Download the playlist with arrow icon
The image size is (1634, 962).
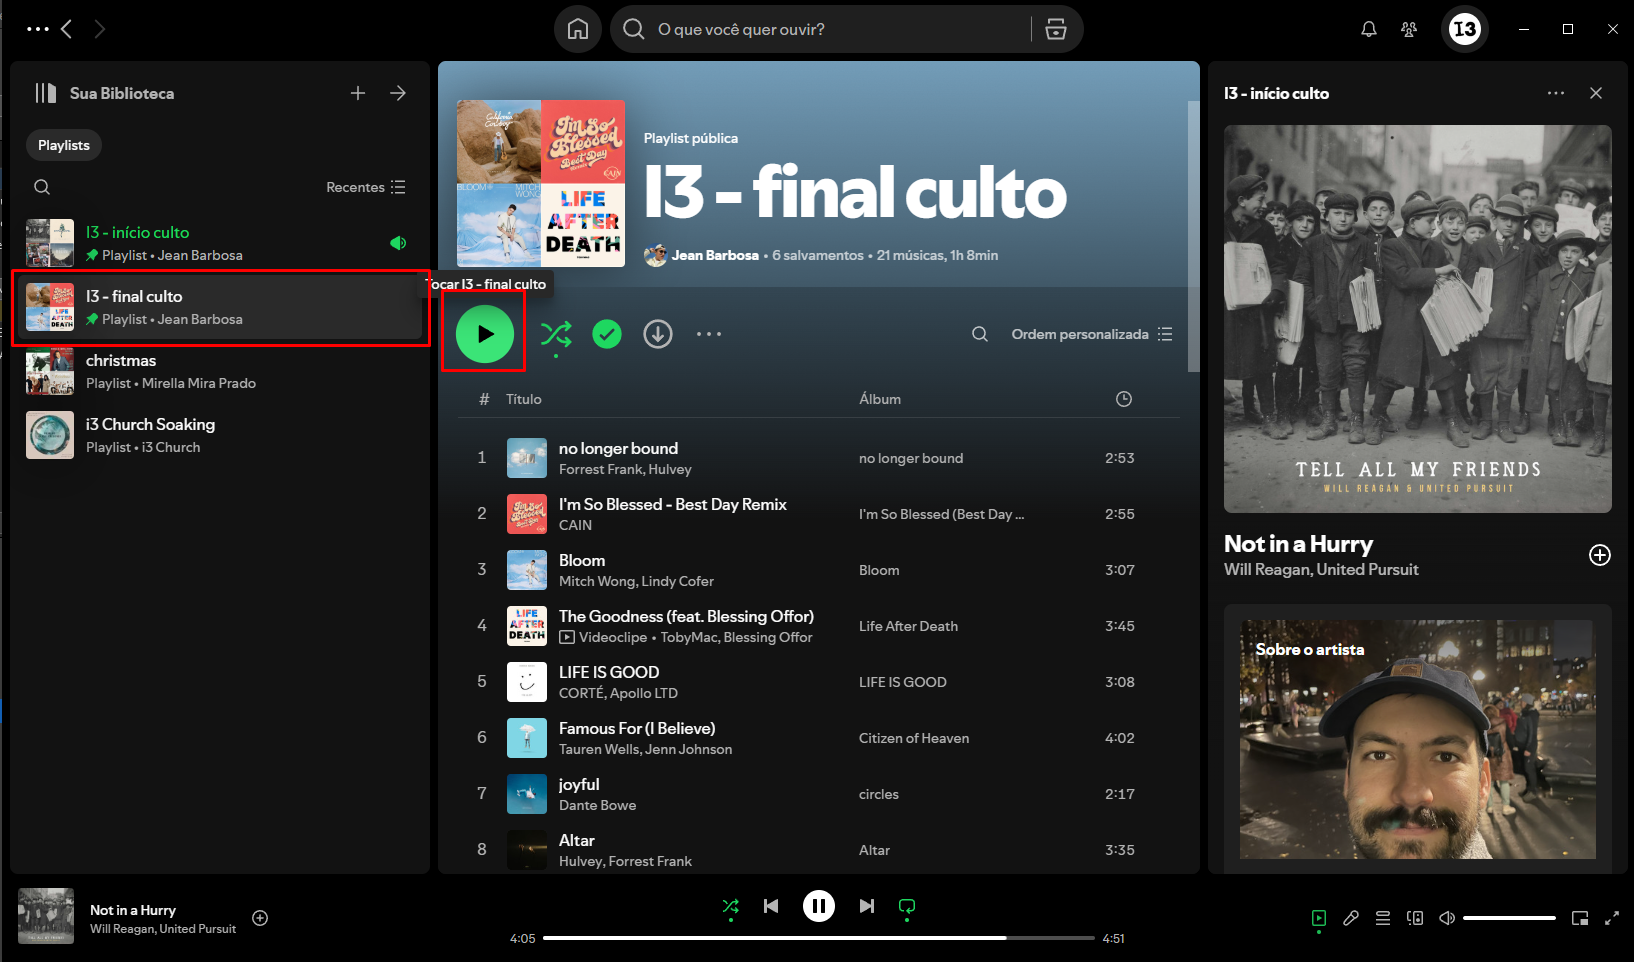(658, 334)
